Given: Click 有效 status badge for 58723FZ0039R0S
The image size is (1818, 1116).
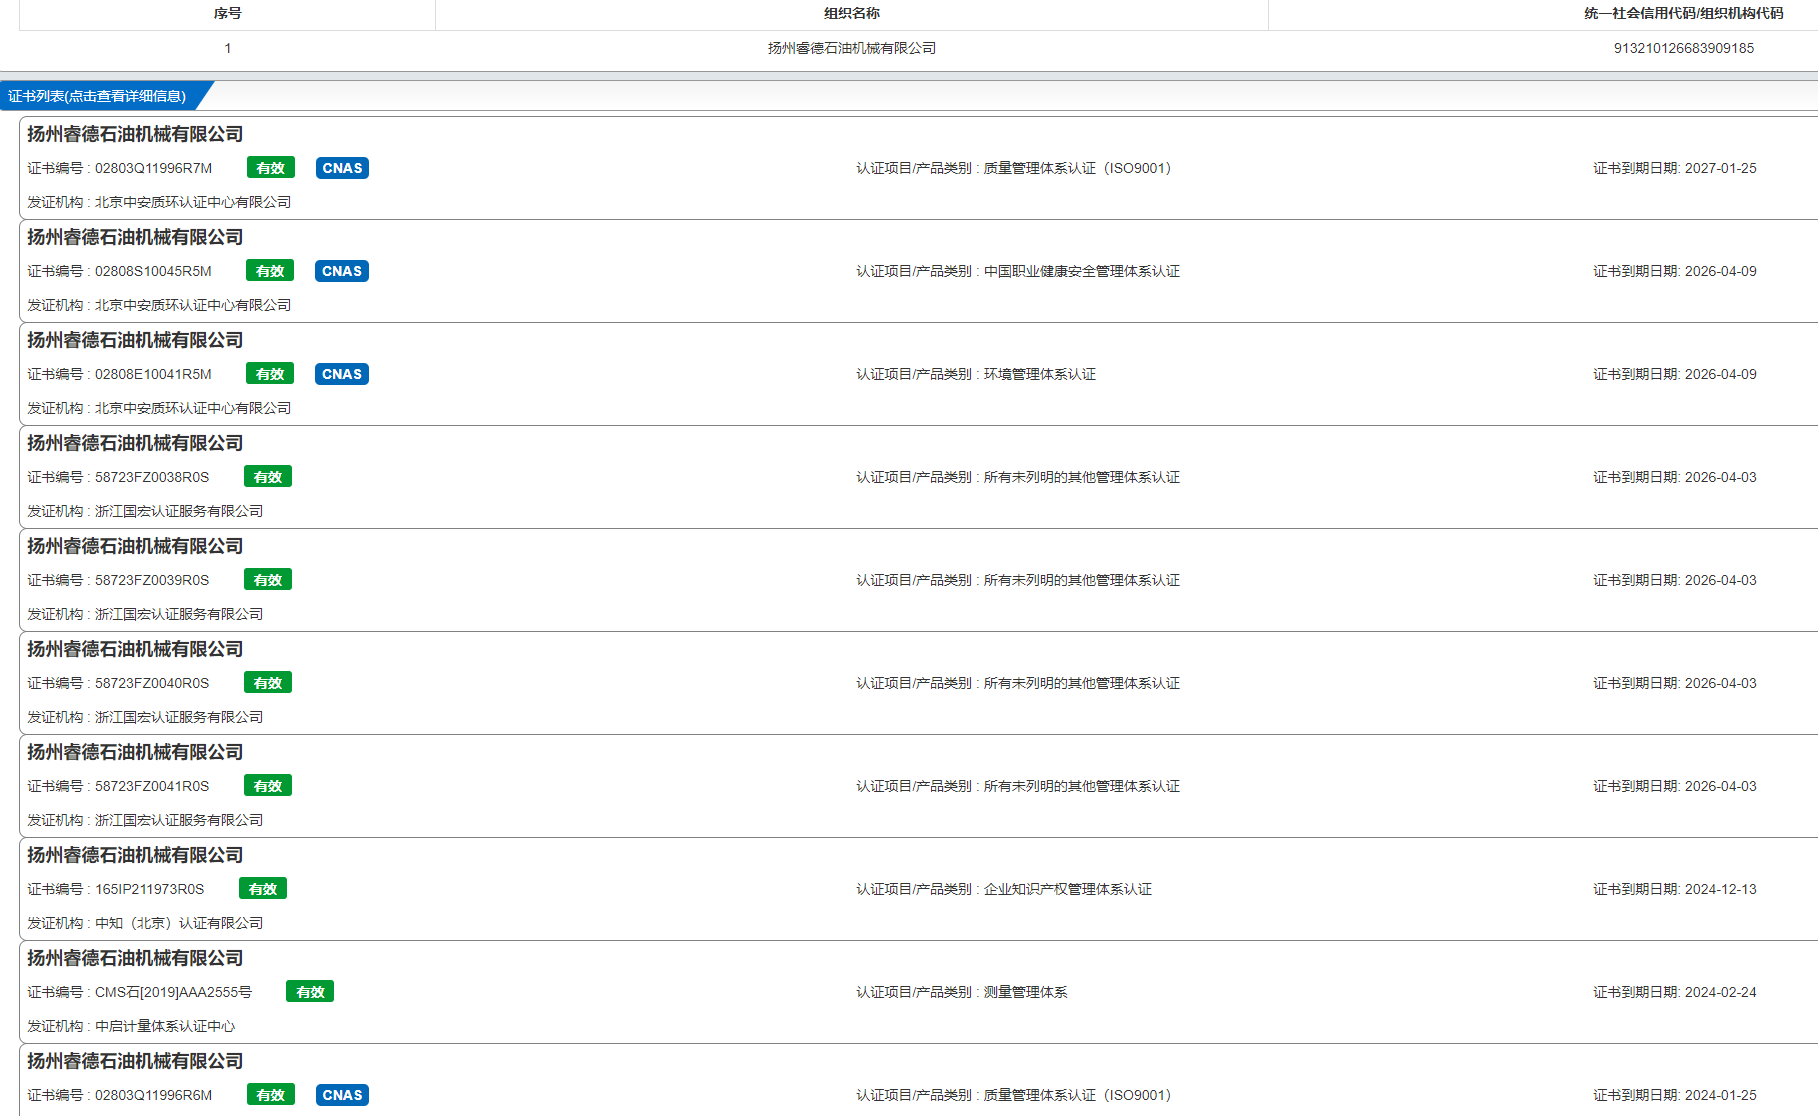Looking at the screenshot, I should click(x=268, y=580).
